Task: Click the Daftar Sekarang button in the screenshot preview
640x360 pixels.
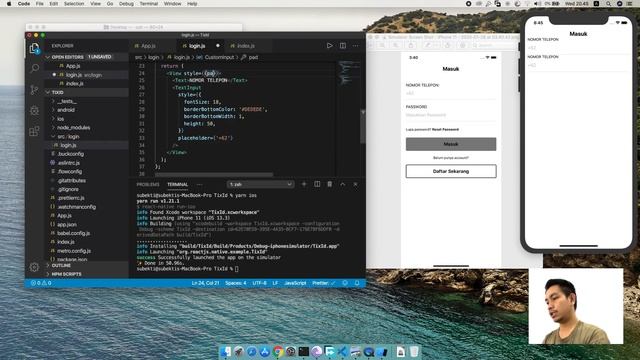Action: tap(451, 171)
